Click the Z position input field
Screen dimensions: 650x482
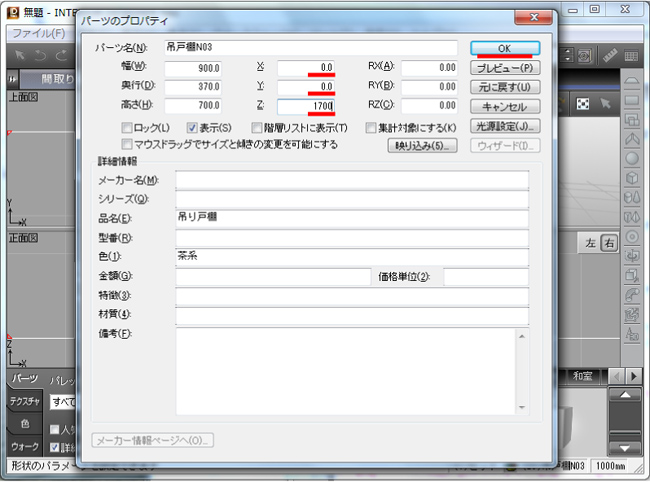pyautogui.click(x=305, y=104)
